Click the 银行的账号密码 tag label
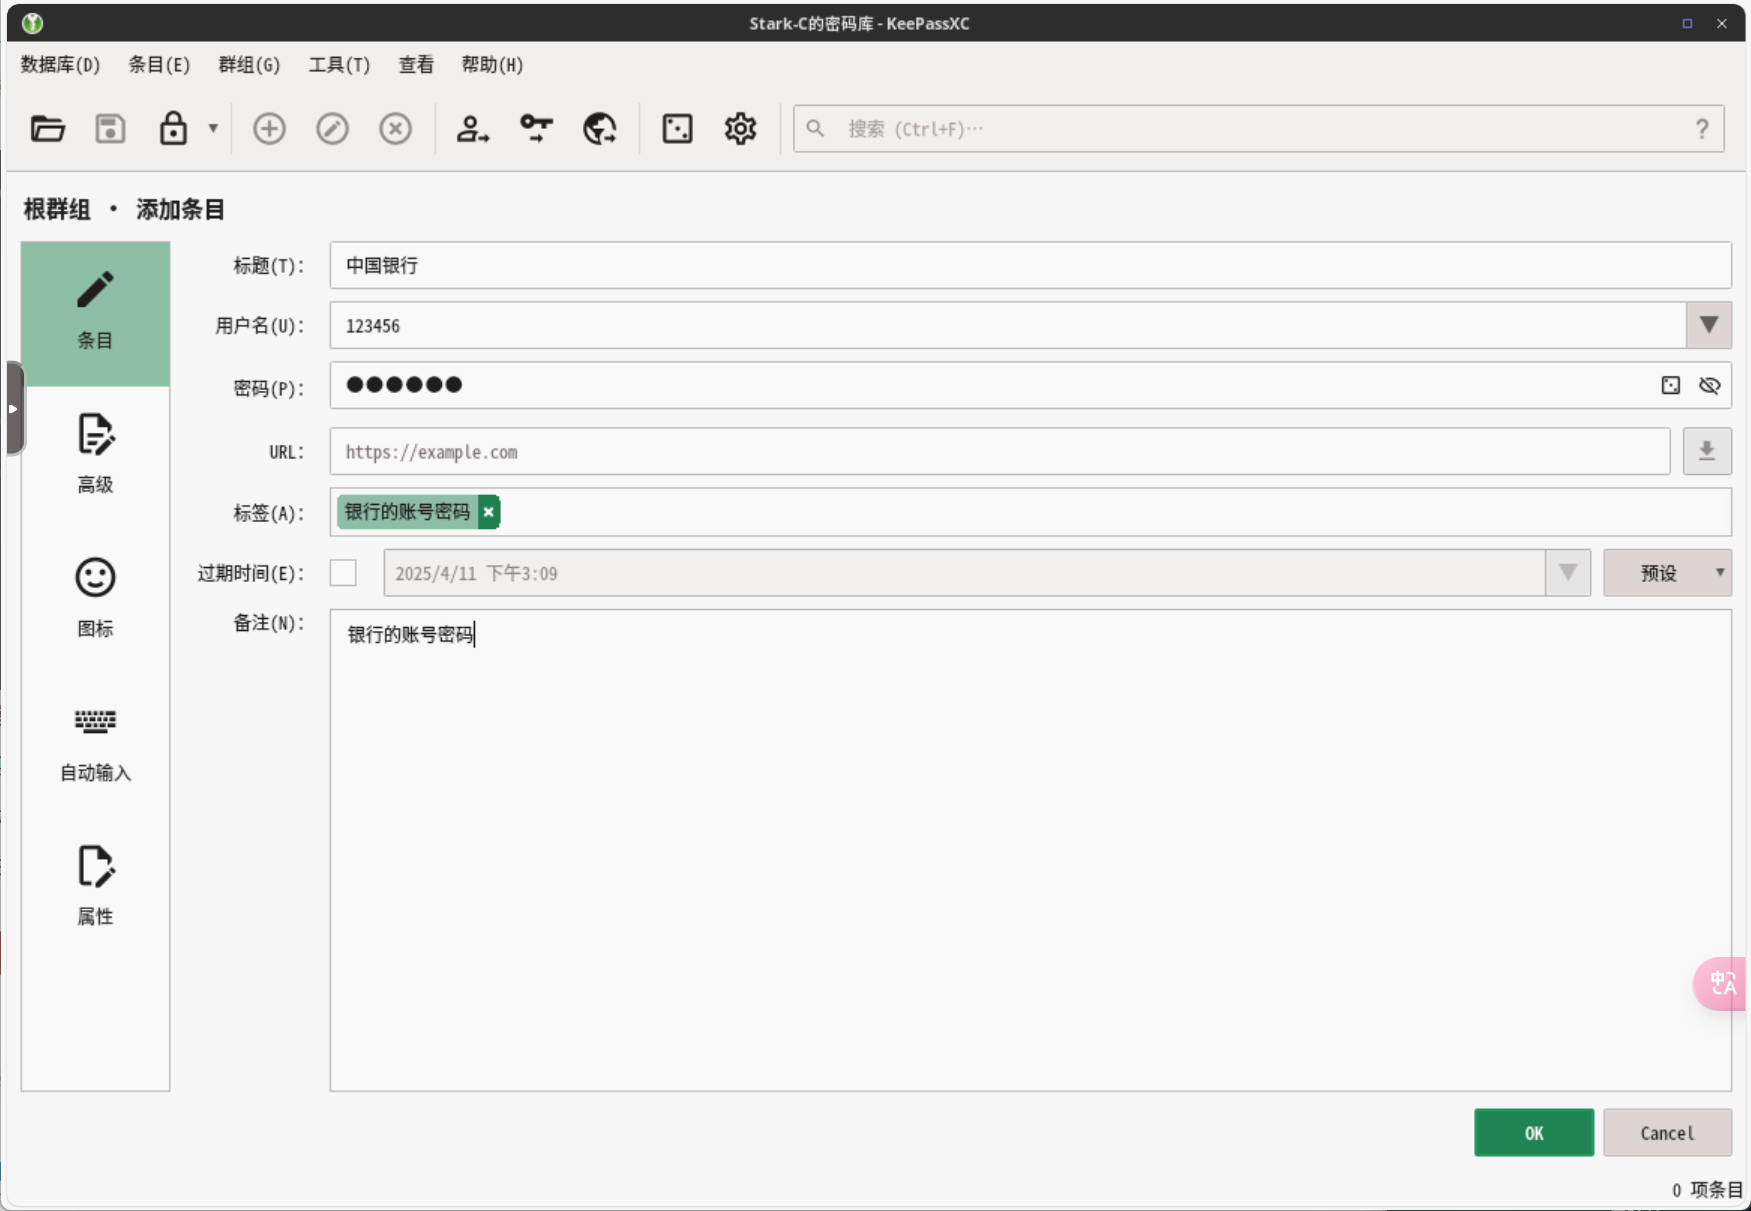 click(407, 512)
